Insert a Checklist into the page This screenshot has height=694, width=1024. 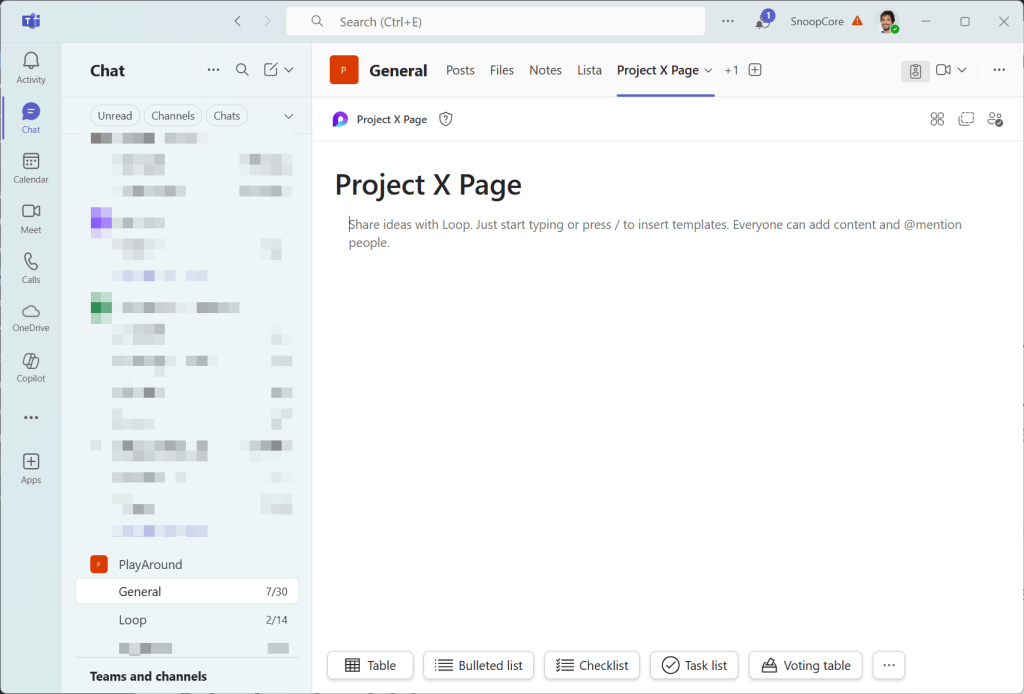tap(592, 665)
